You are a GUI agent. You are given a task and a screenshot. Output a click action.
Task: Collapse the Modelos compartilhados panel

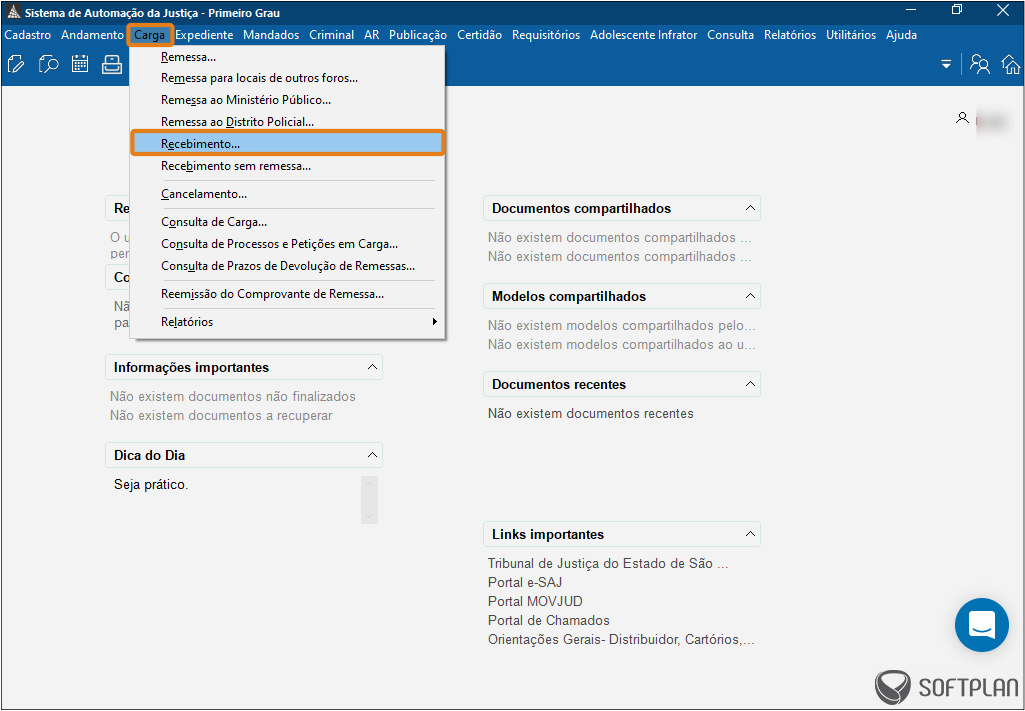pos(750,296)
